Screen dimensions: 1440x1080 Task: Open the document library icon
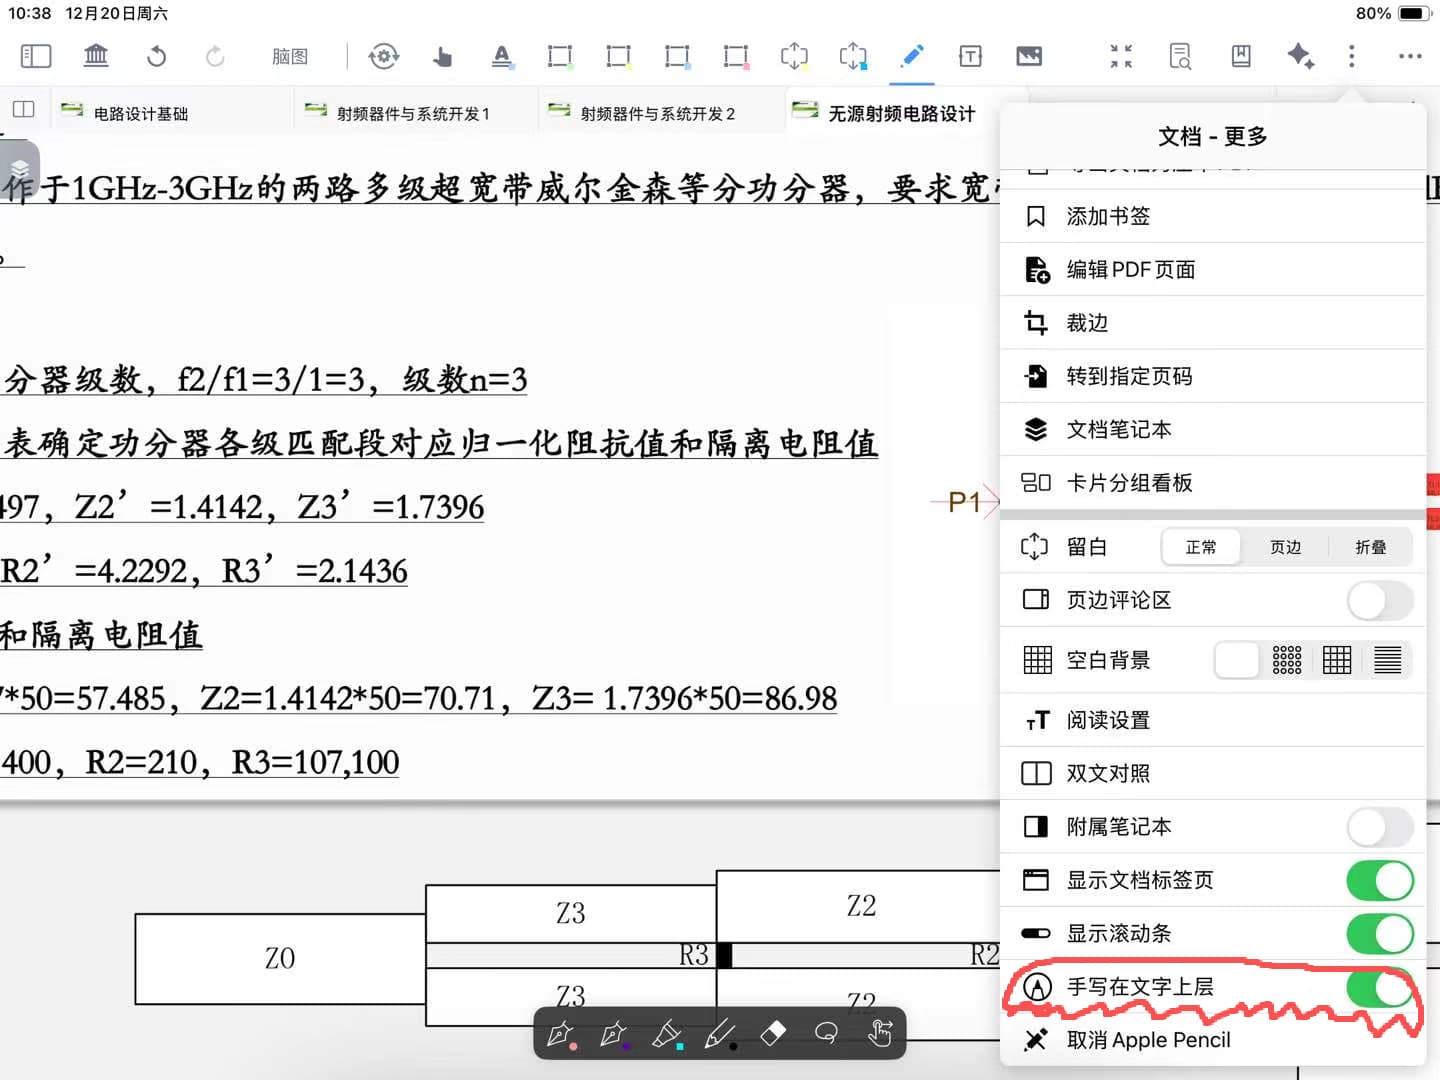(96, 56)
